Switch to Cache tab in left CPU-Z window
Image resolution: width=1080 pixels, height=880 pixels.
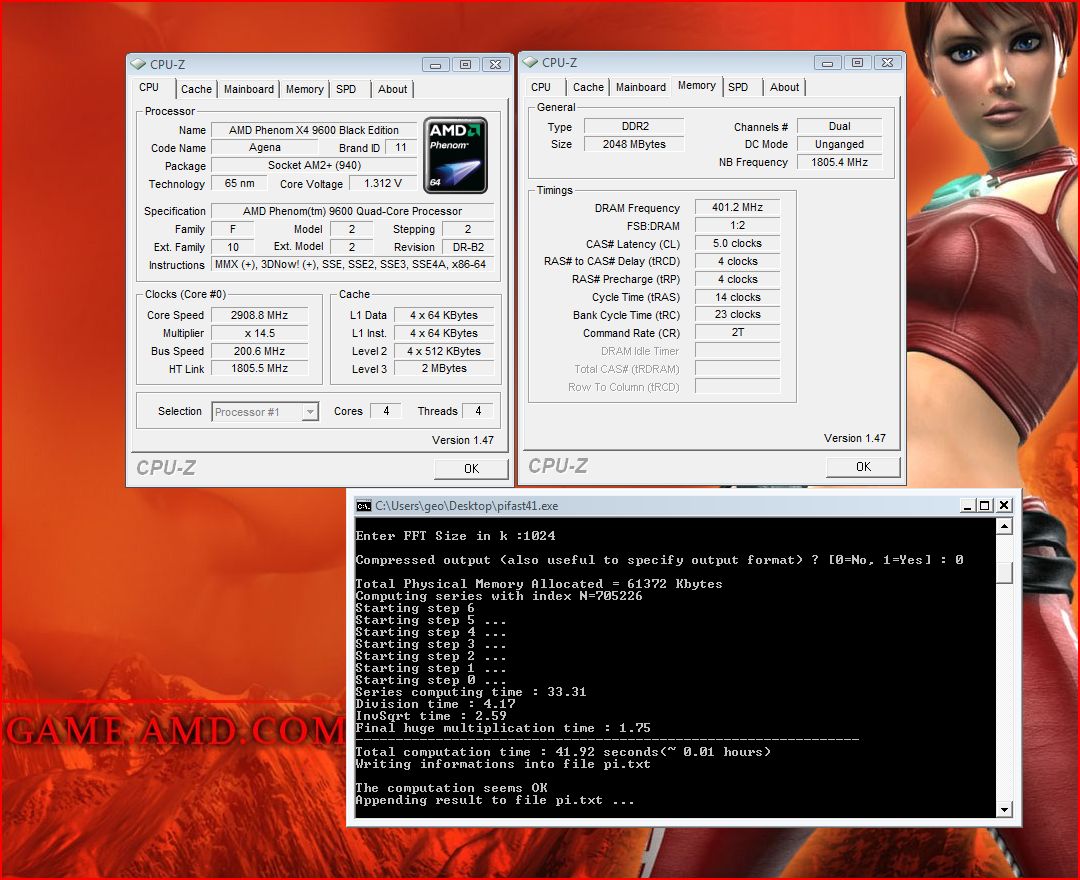tap(196, 89)
